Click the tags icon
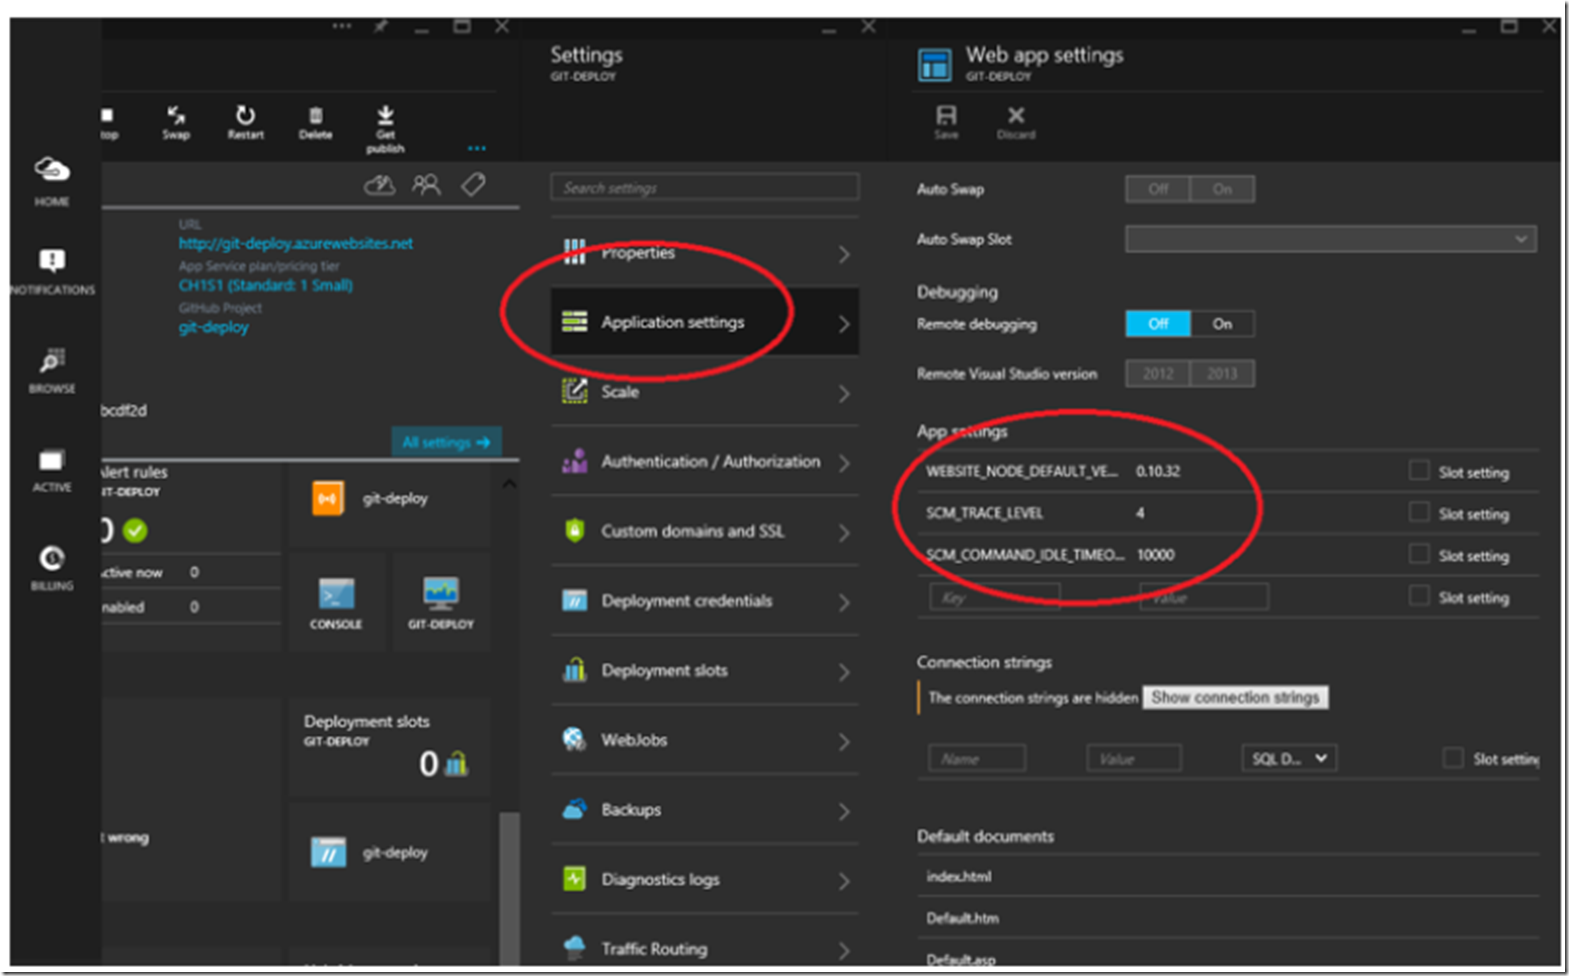The height and width of the screenshot is (976, 1569). 473,184
